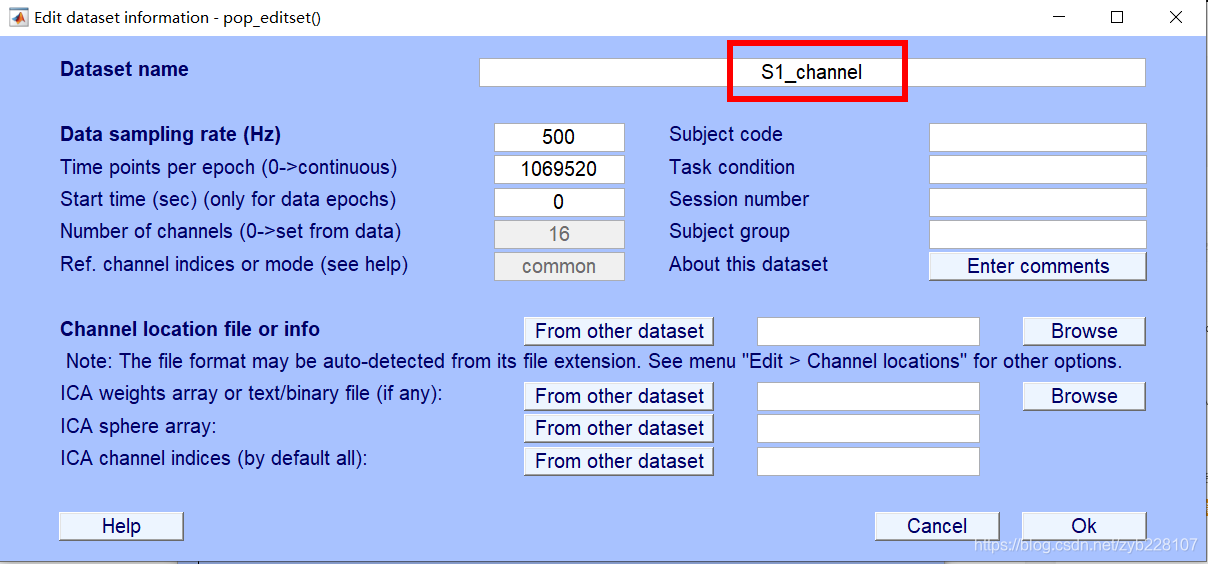Focus the ICA weights array field
The image size is (1208, 564).
(868, 396)
